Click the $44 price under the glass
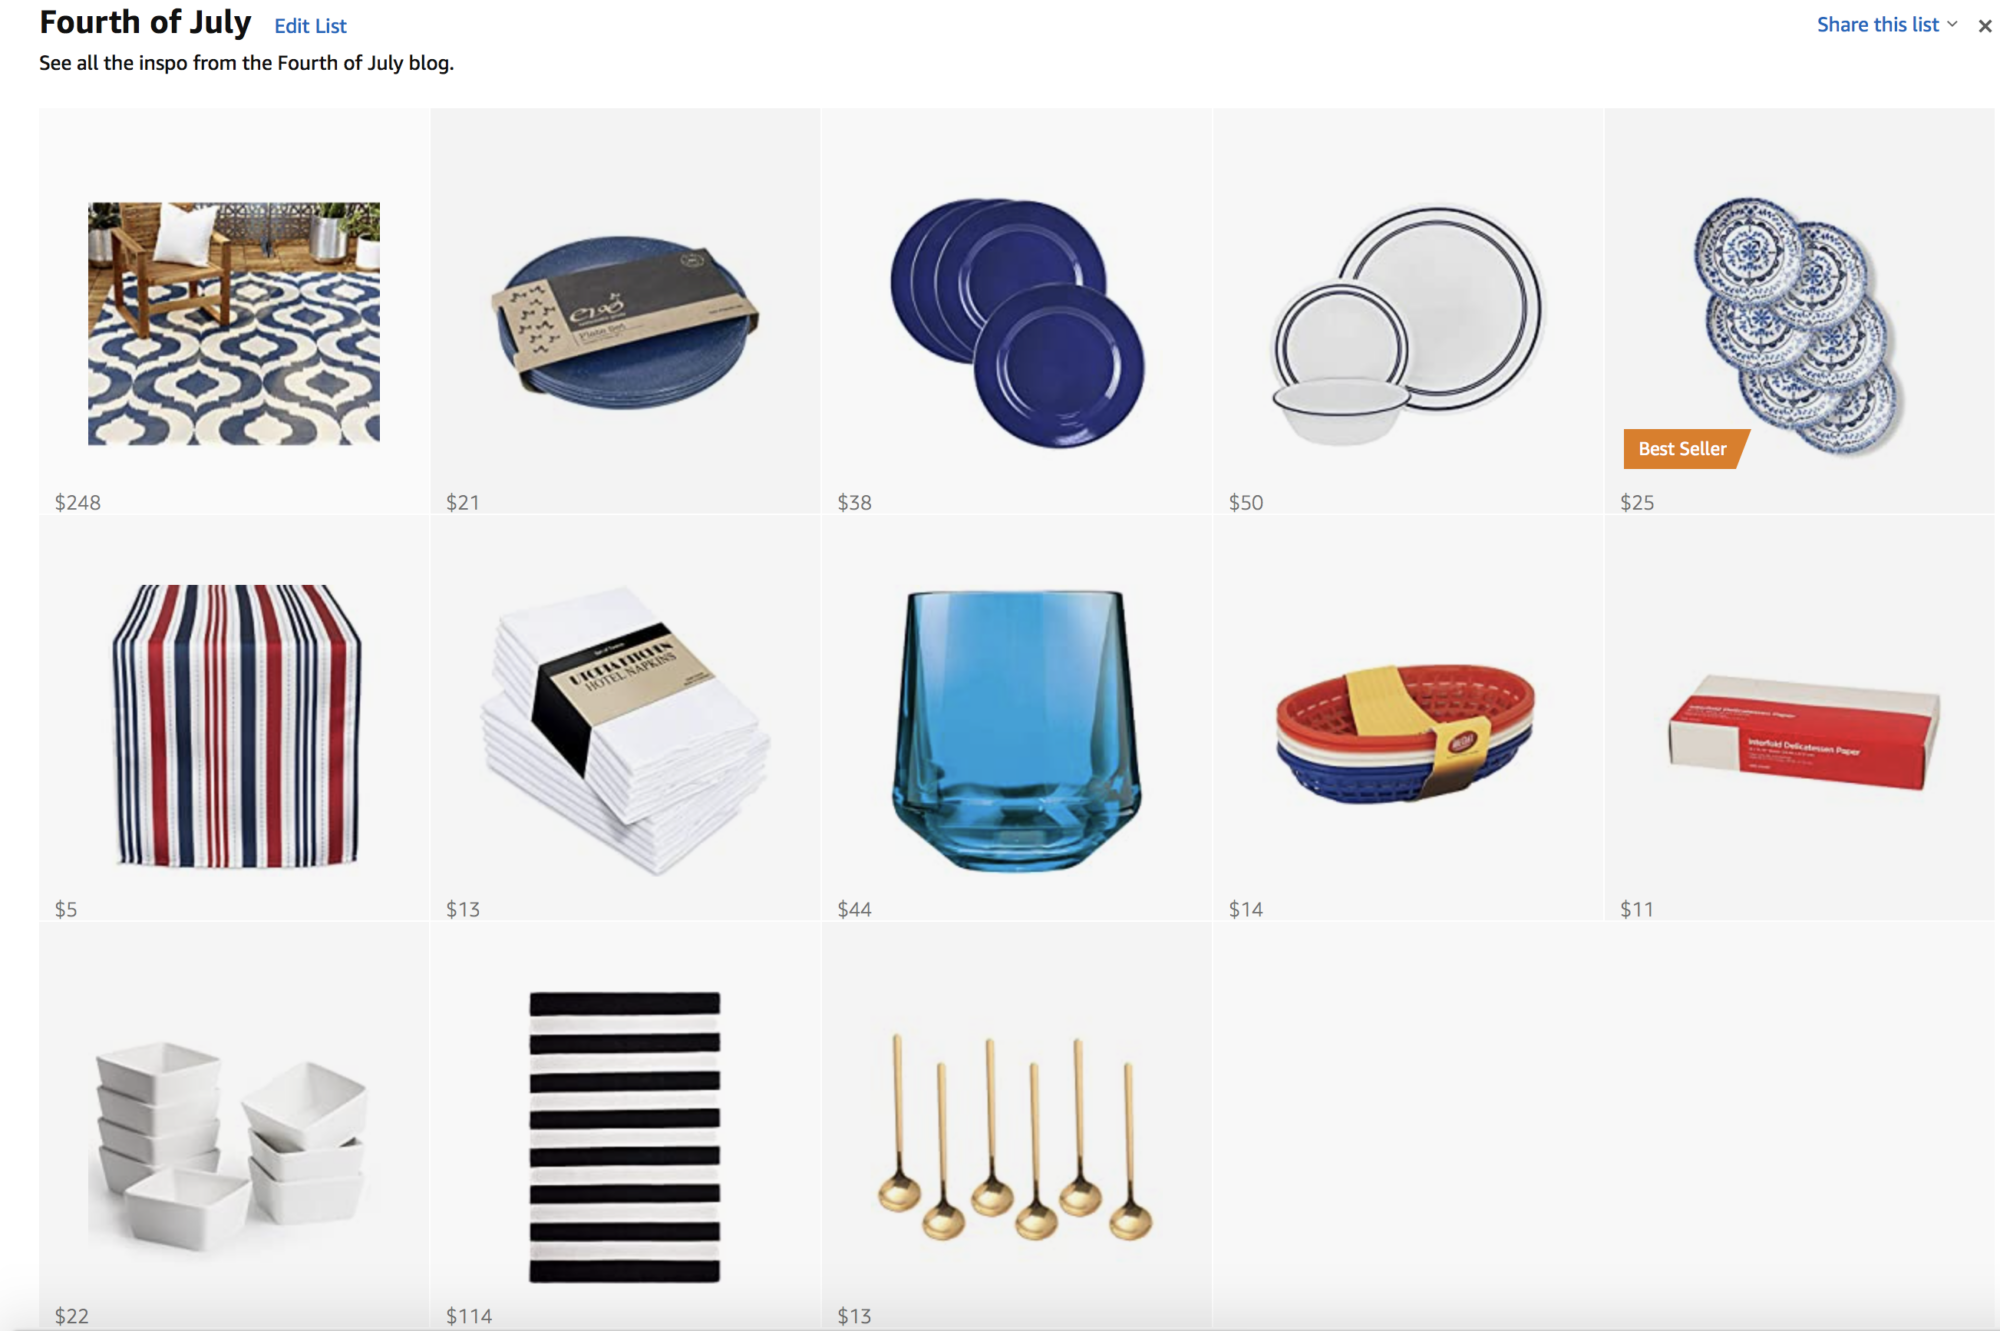The width and height of the screenshot is (2000, 1331). click(x=854, y=909)
